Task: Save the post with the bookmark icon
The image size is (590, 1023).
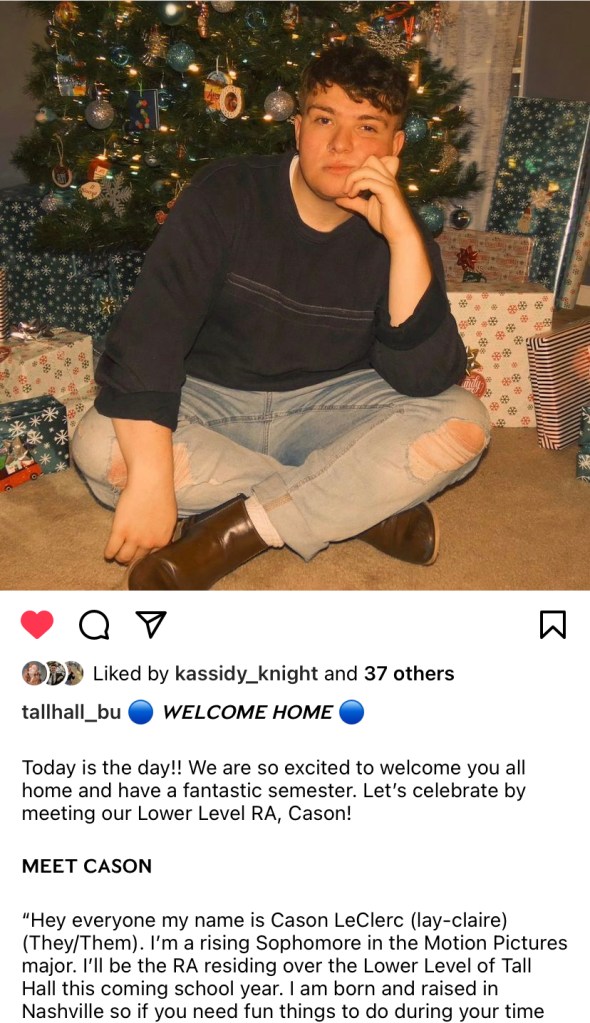Action: tap(553, 624)
